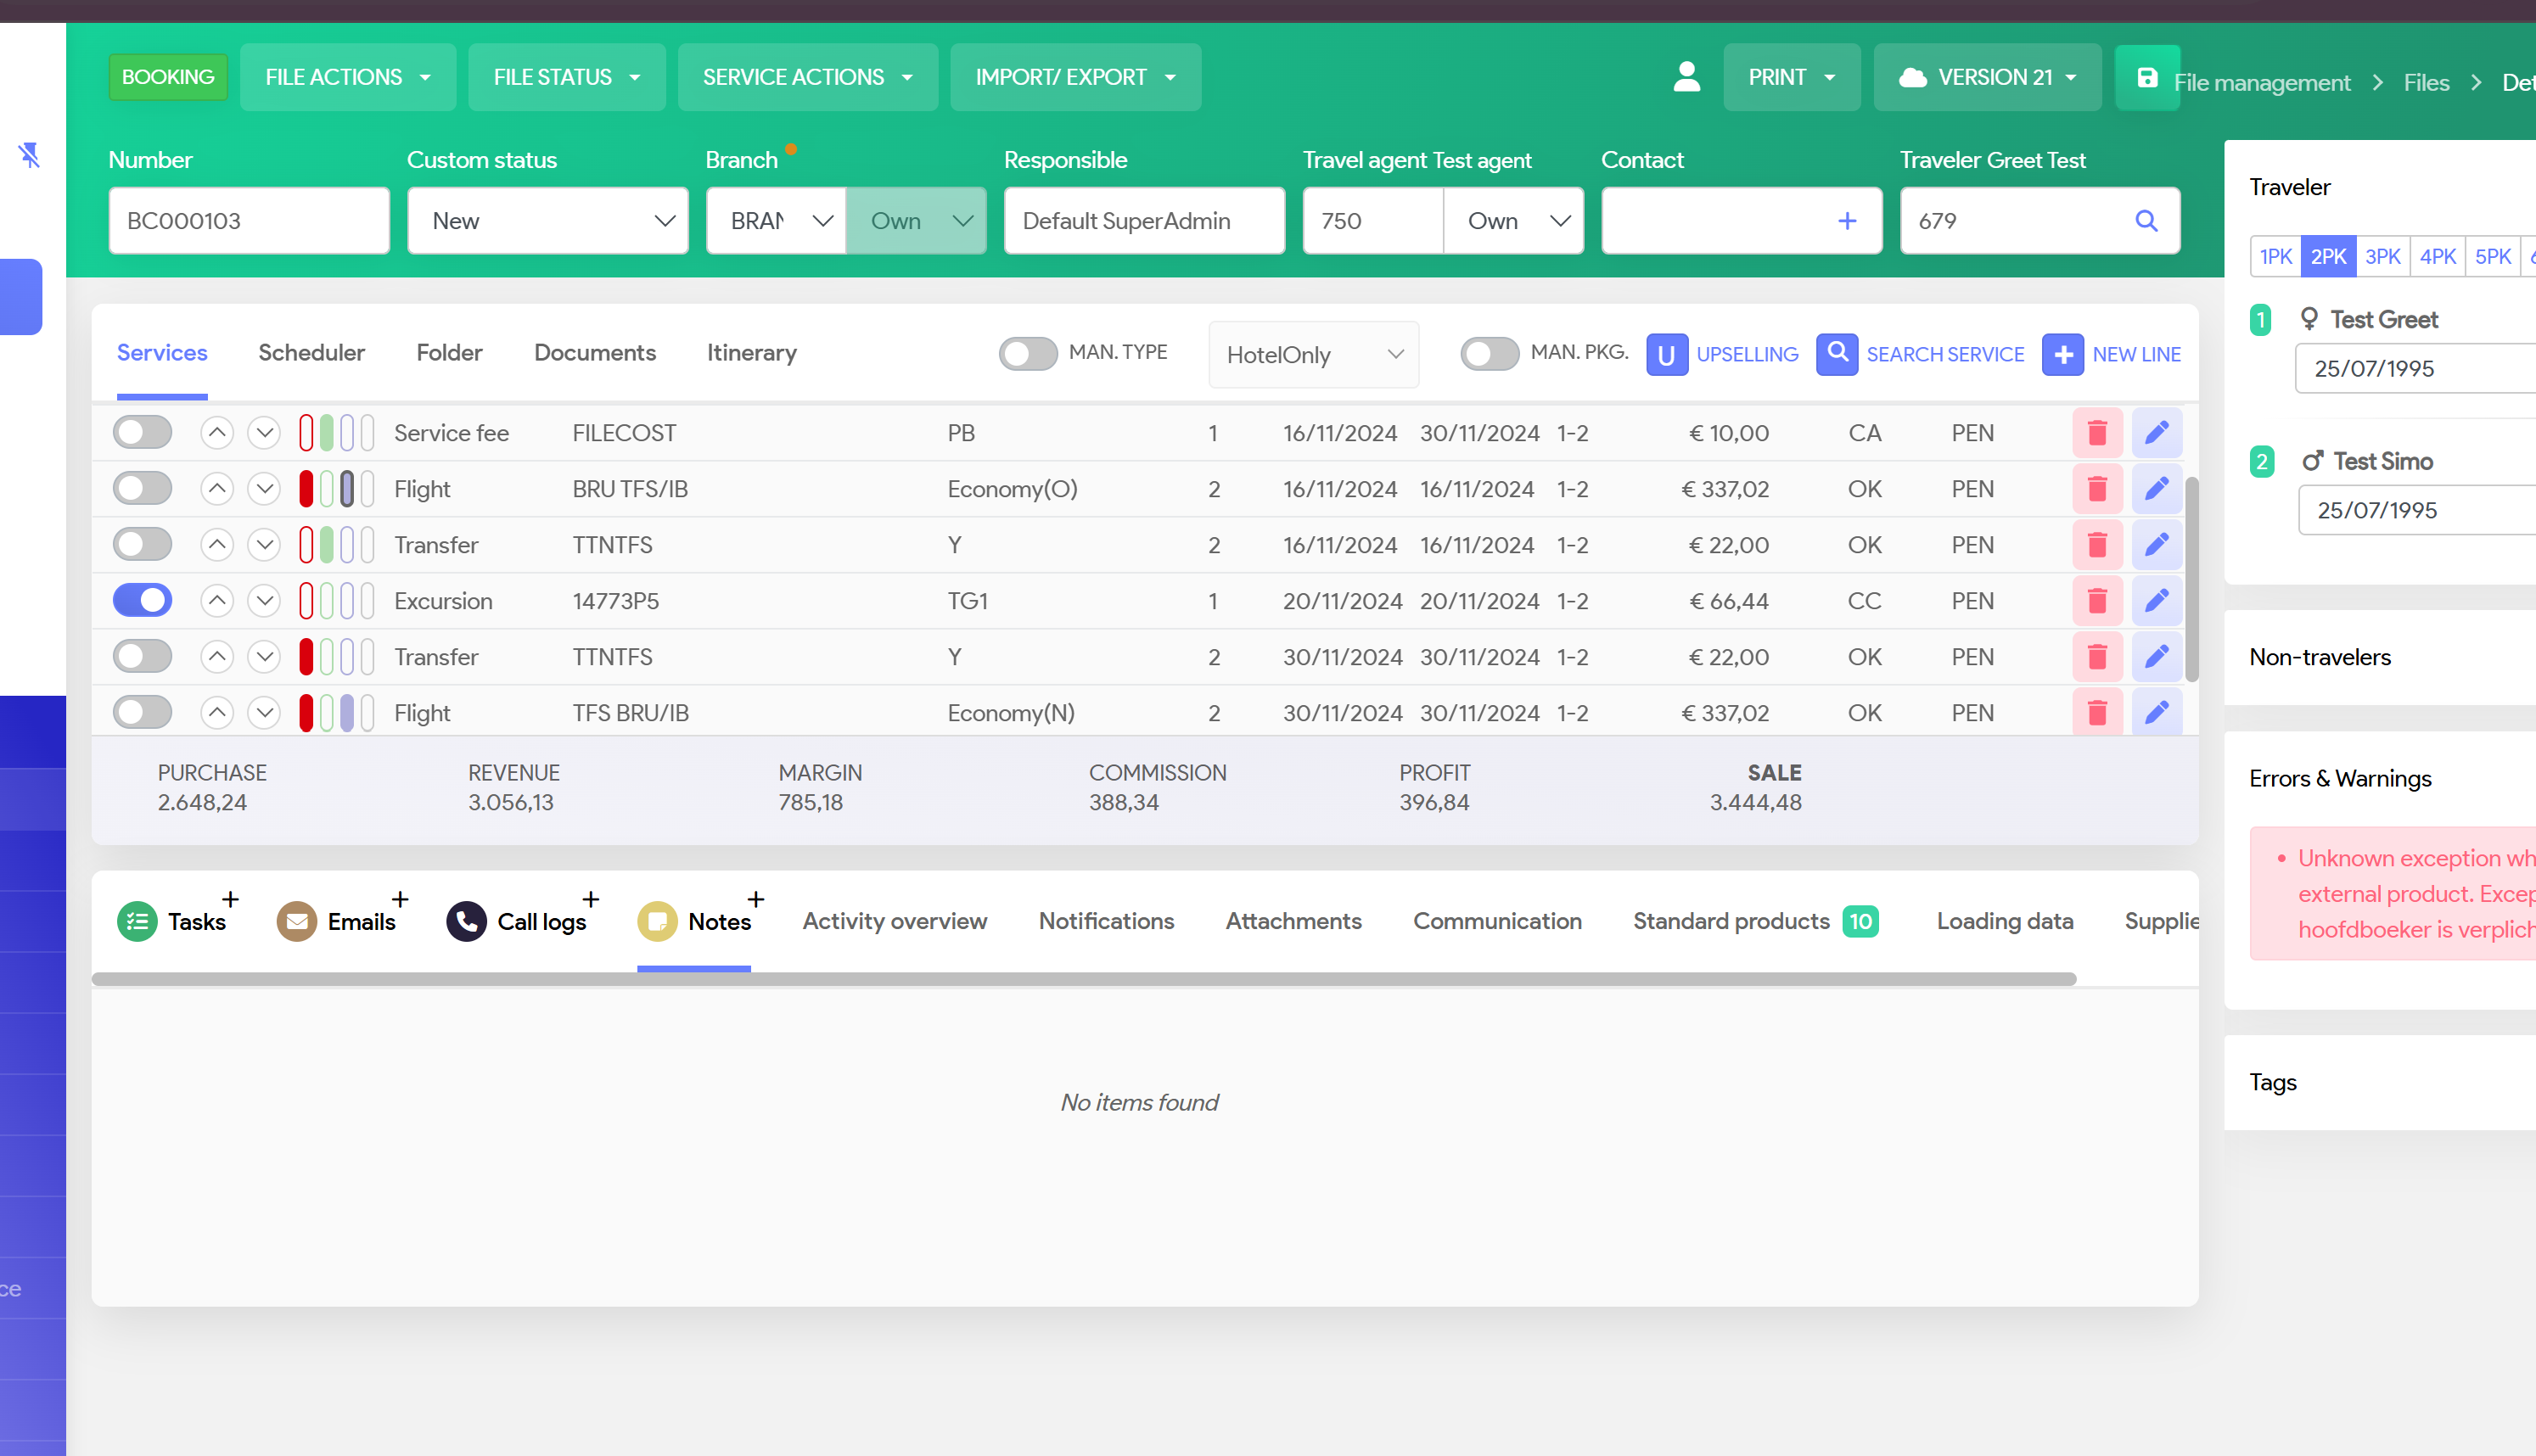Click the traveler search magnifier icon
The width and height of the screenshot is (2536, 1456).
pos(2146,221)
